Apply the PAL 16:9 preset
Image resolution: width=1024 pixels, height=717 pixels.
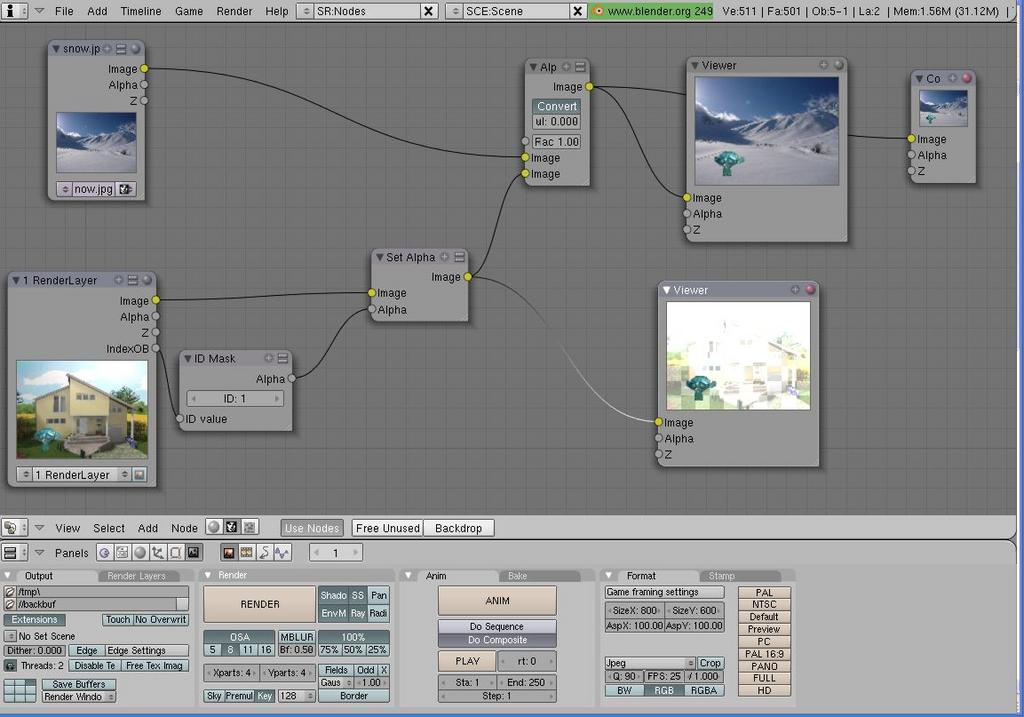pos(764,654)
